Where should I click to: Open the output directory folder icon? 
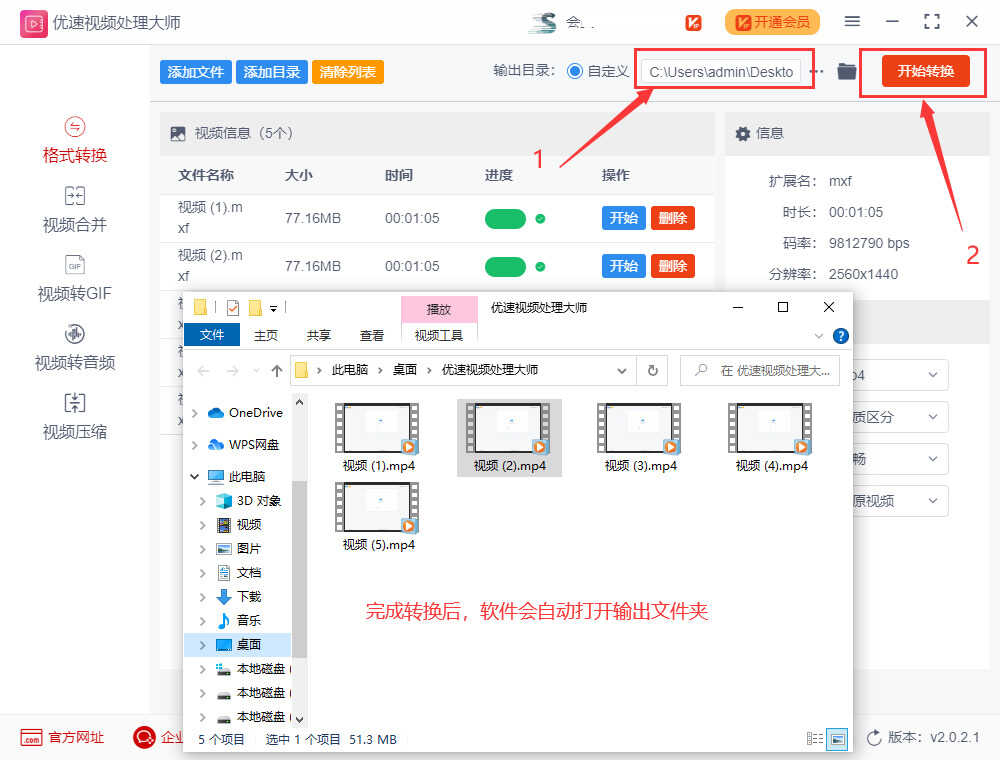click(x=847, y=71)
